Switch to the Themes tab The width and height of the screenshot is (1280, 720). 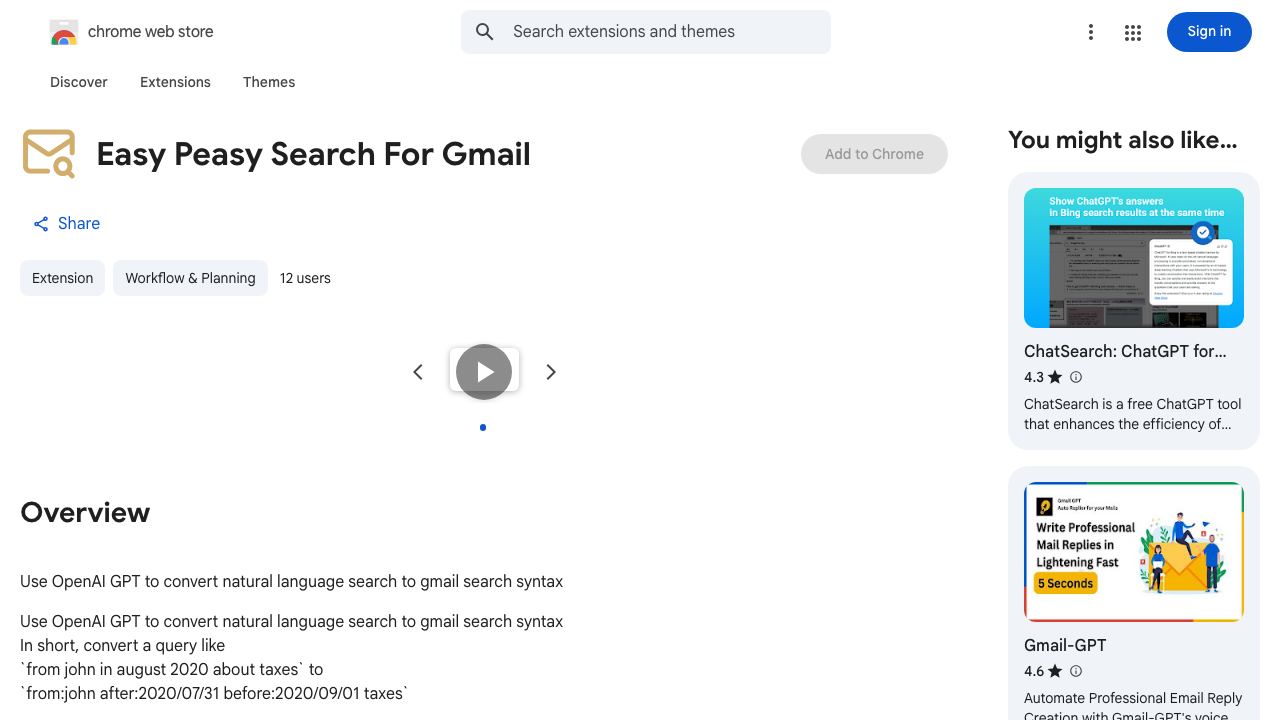269,82
